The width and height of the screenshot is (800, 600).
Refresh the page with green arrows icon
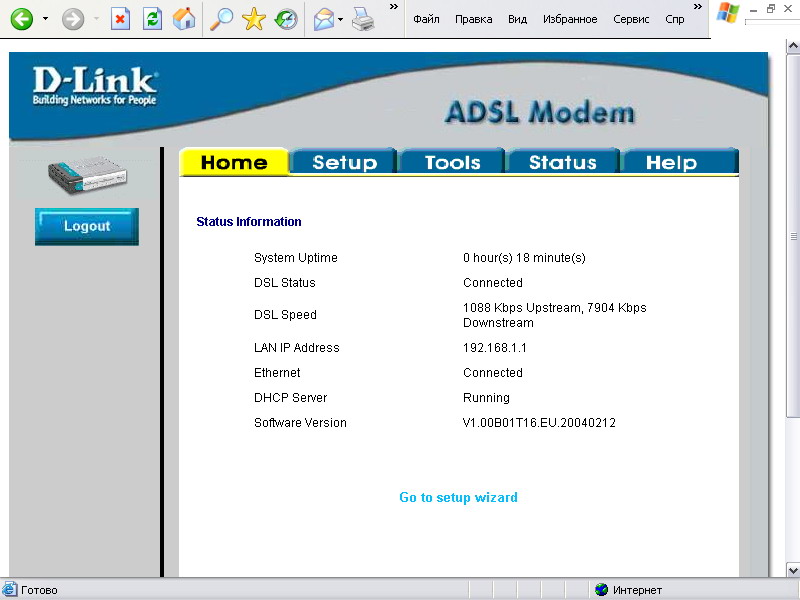[x=152, y=19]
